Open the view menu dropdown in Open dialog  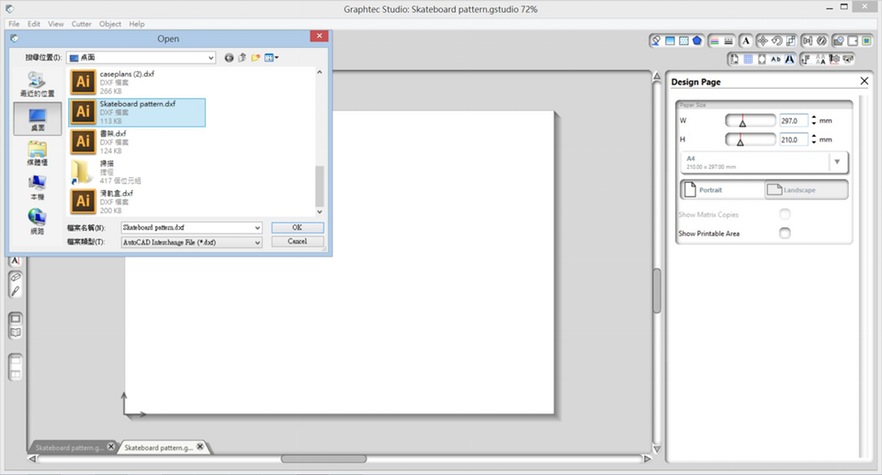[272, 57]
